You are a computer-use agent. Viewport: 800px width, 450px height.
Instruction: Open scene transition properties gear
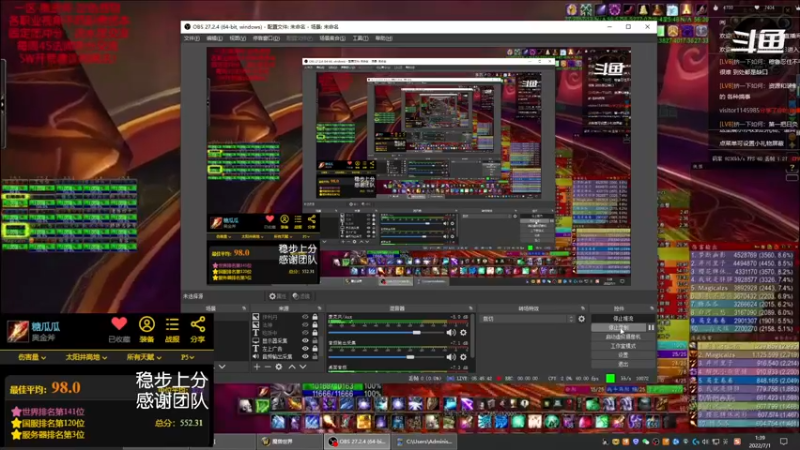click(x=582, y=319)
